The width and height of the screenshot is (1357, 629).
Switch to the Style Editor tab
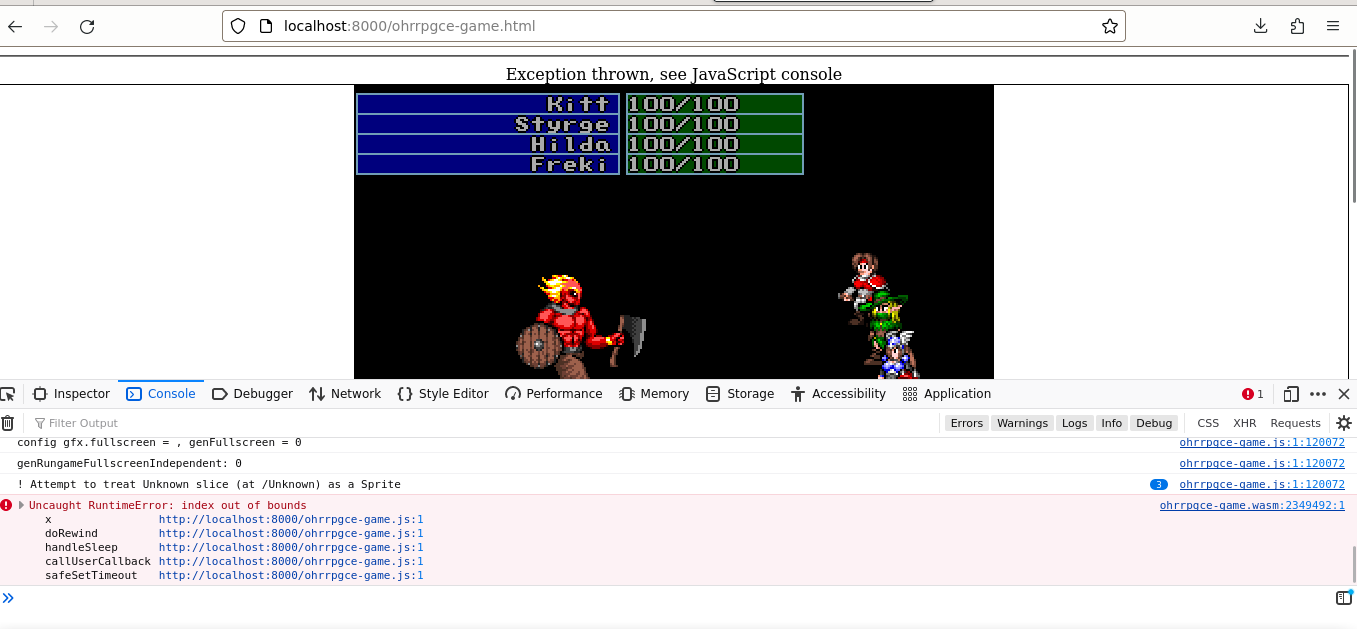(x=443, y=394)
